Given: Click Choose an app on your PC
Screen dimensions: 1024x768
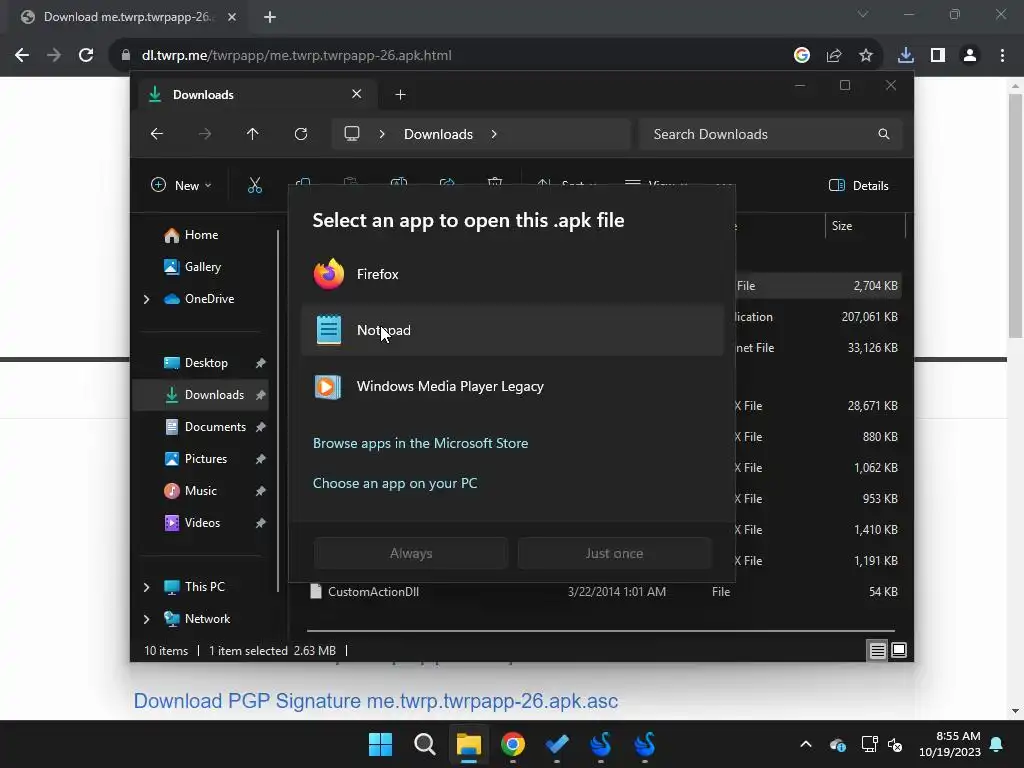Looking at the screenshot, I should click(x=395, y=483).
